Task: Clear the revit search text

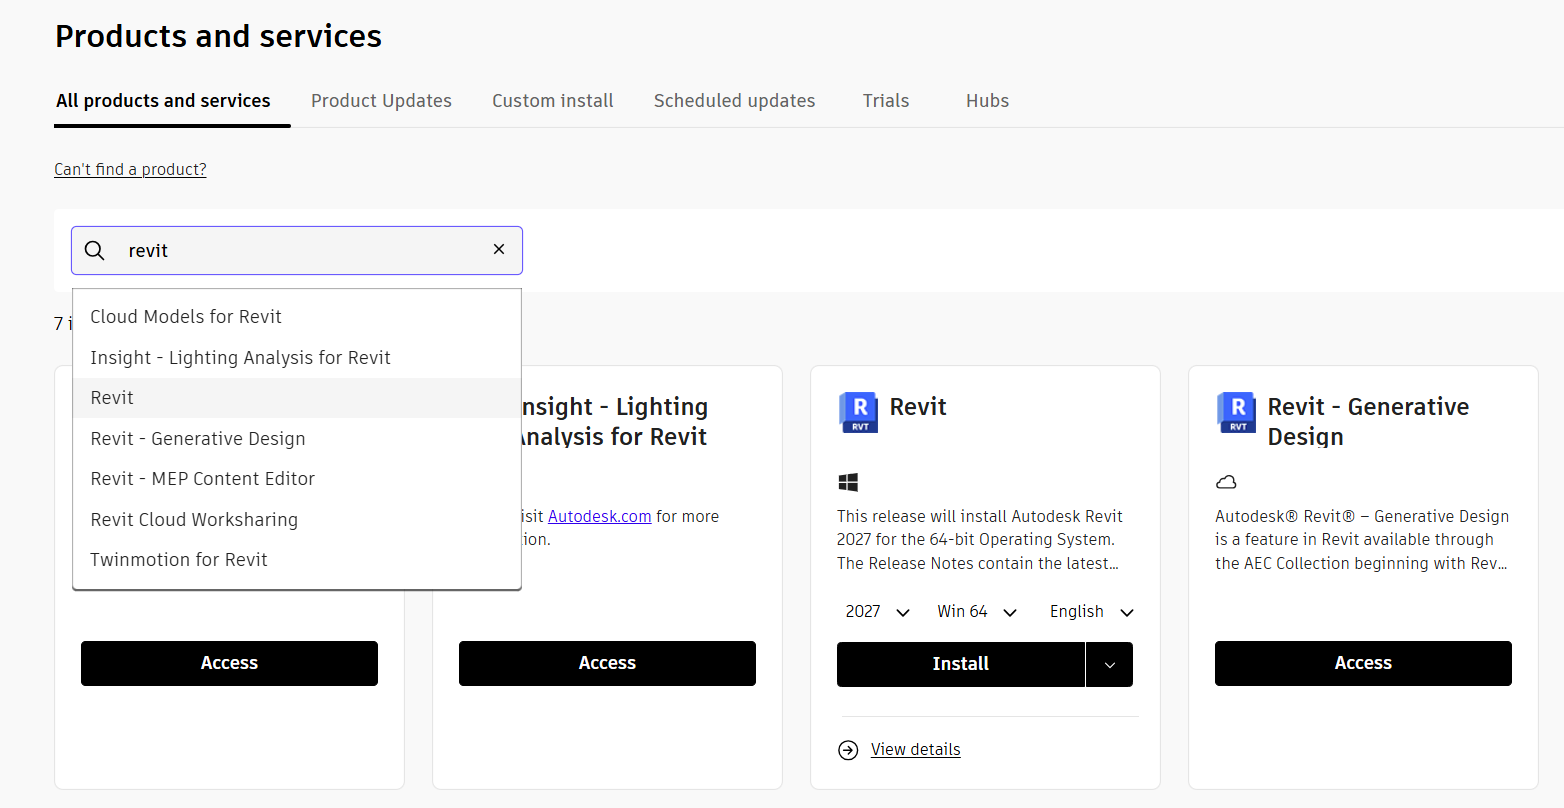Action: (499, 249)
